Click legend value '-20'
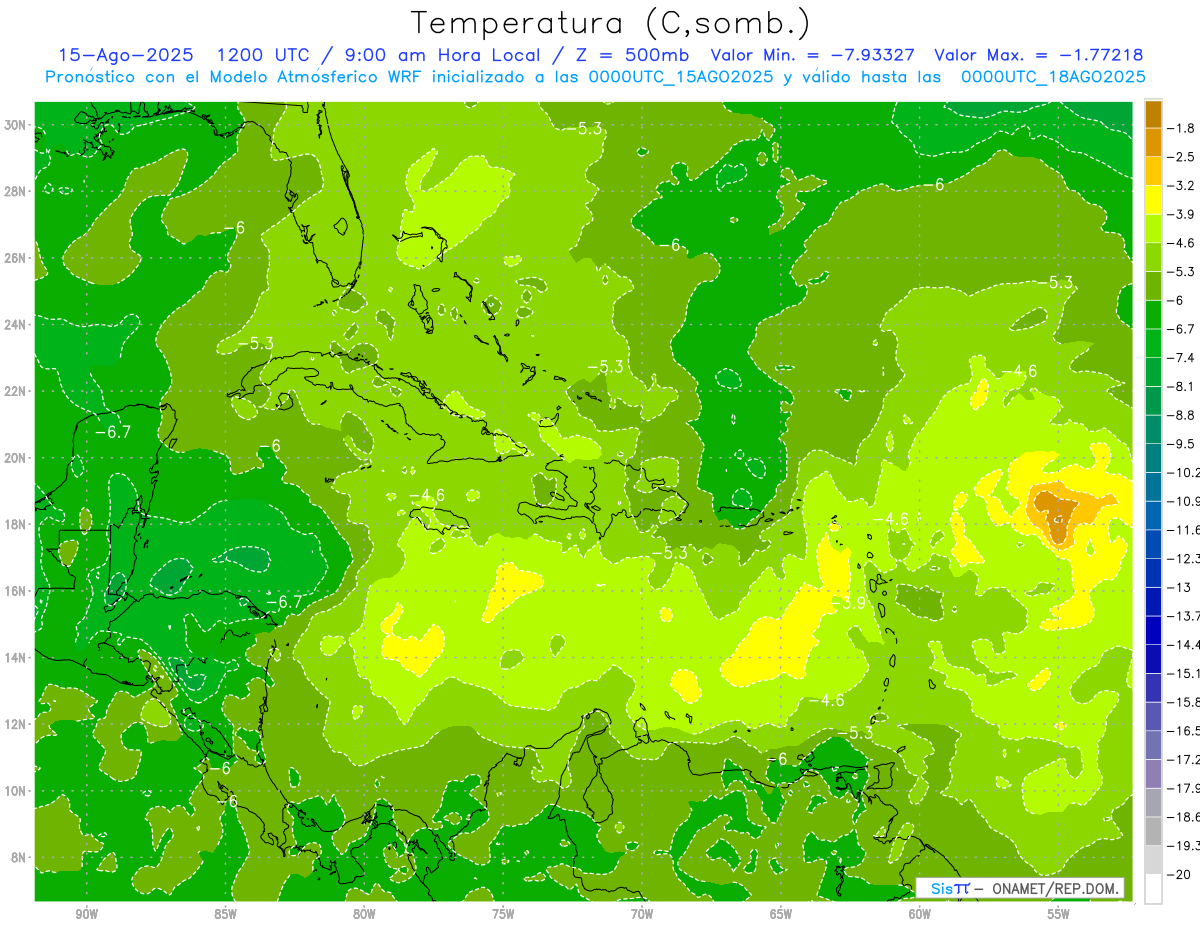Screen dimensions: 1200x927 click(x=1180, y=874)
